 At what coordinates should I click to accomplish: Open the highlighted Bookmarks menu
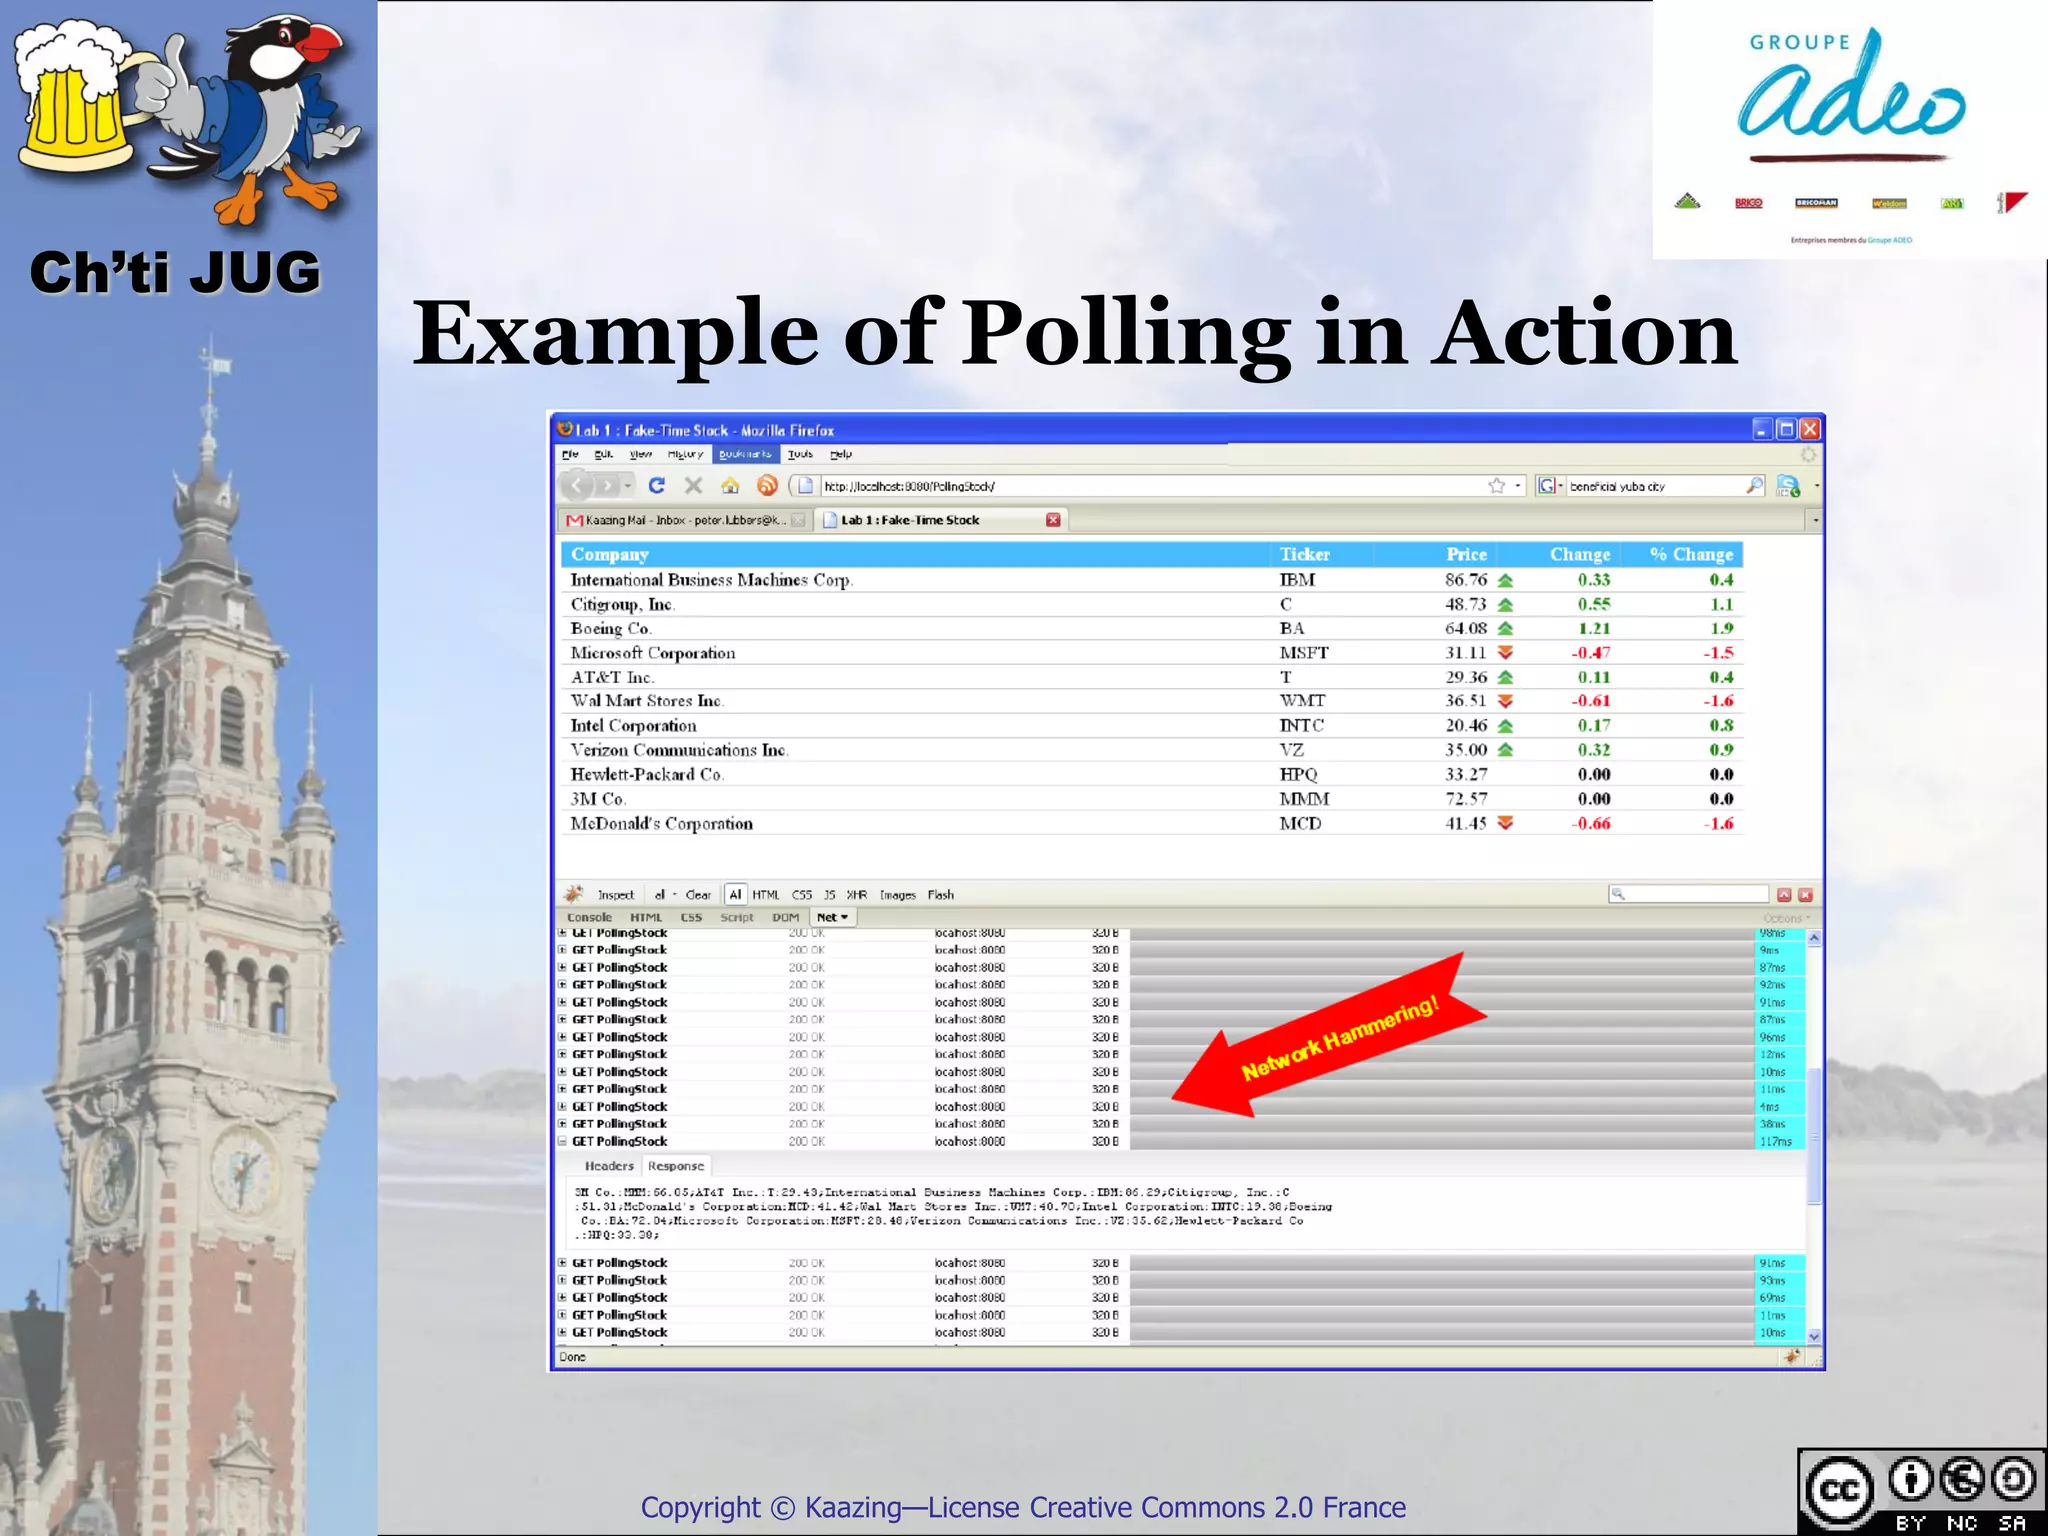pos(745,454)
